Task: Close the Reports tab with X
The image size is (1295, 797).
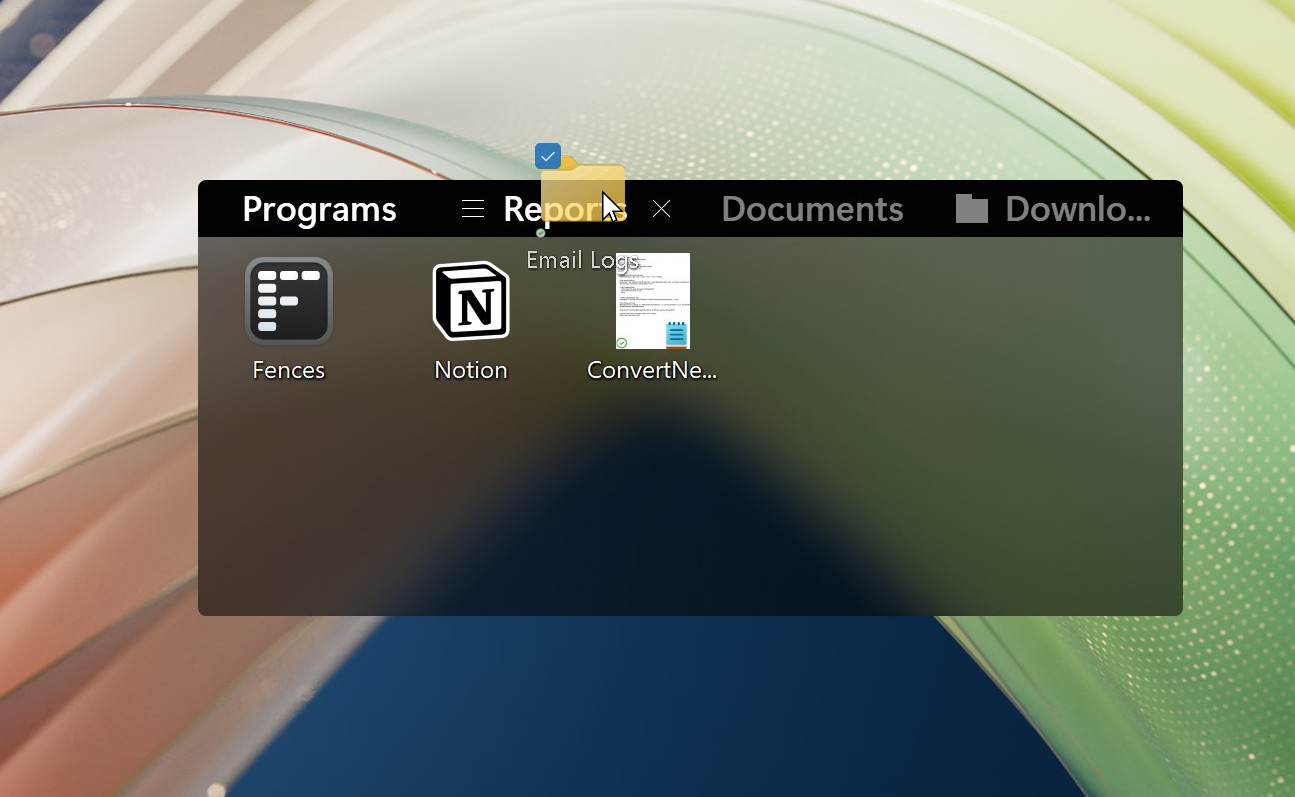Action: point(661,208)
